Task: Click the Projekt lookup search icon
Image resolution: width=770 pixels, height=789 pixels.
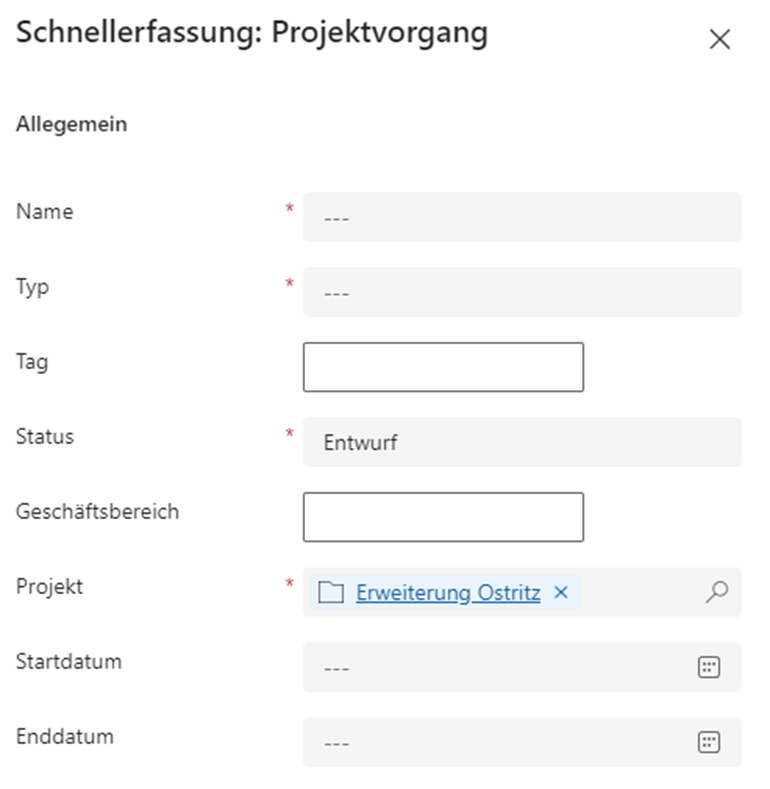Action: click(716, 592)
